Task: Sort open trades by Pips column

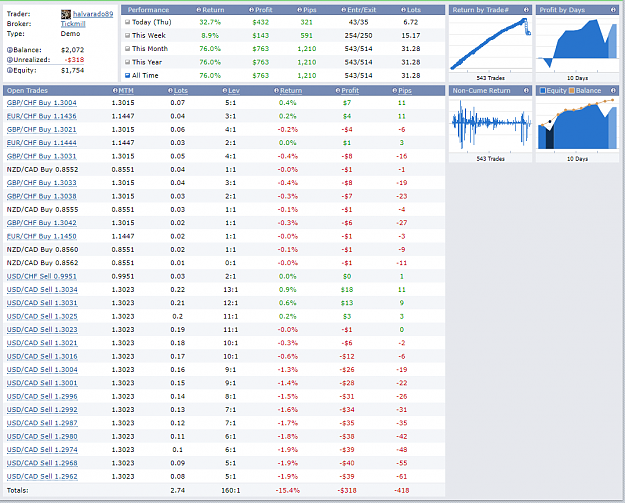Action: (405, 90)
